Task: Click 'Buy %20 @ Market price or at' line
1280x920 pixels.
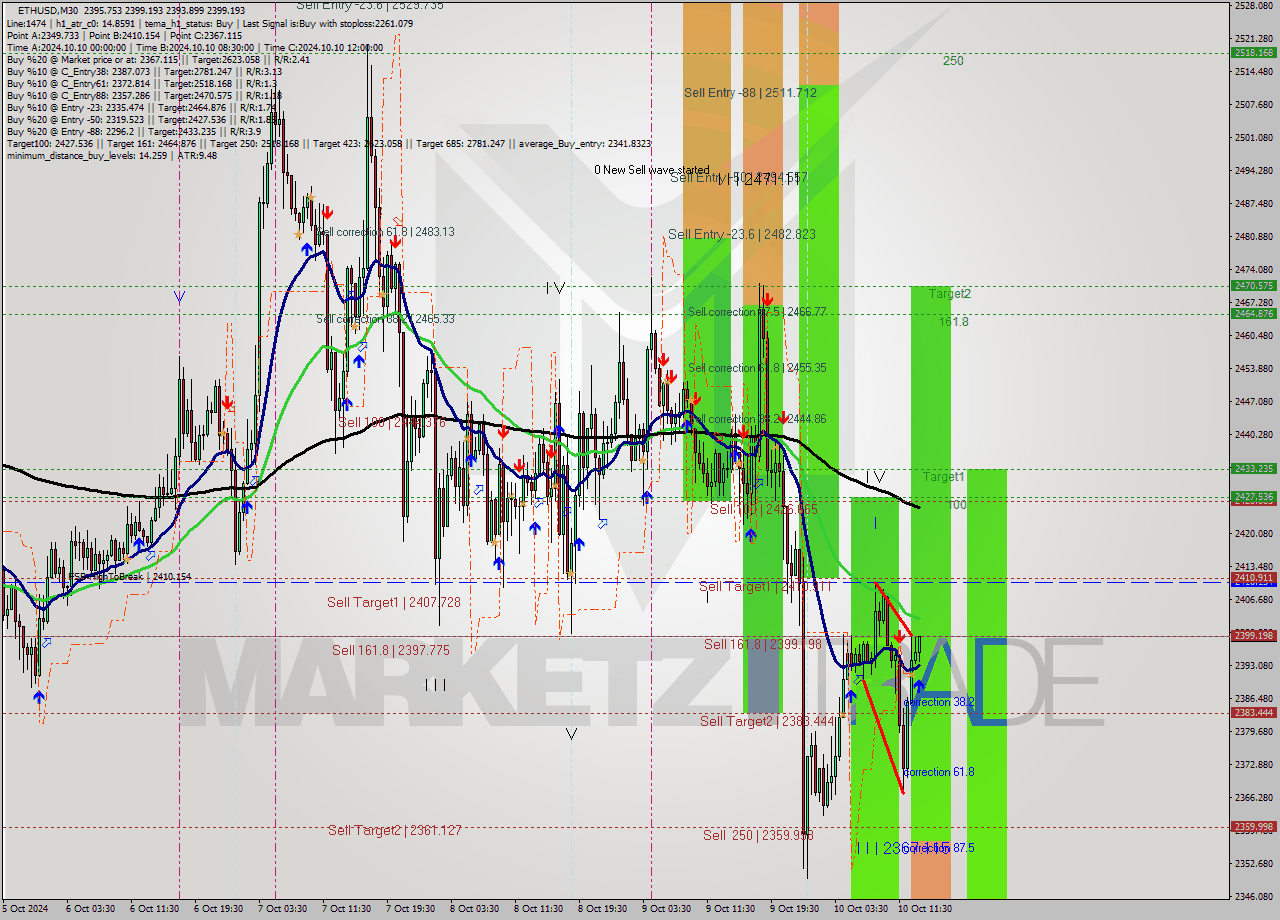Action: [156, 59]
